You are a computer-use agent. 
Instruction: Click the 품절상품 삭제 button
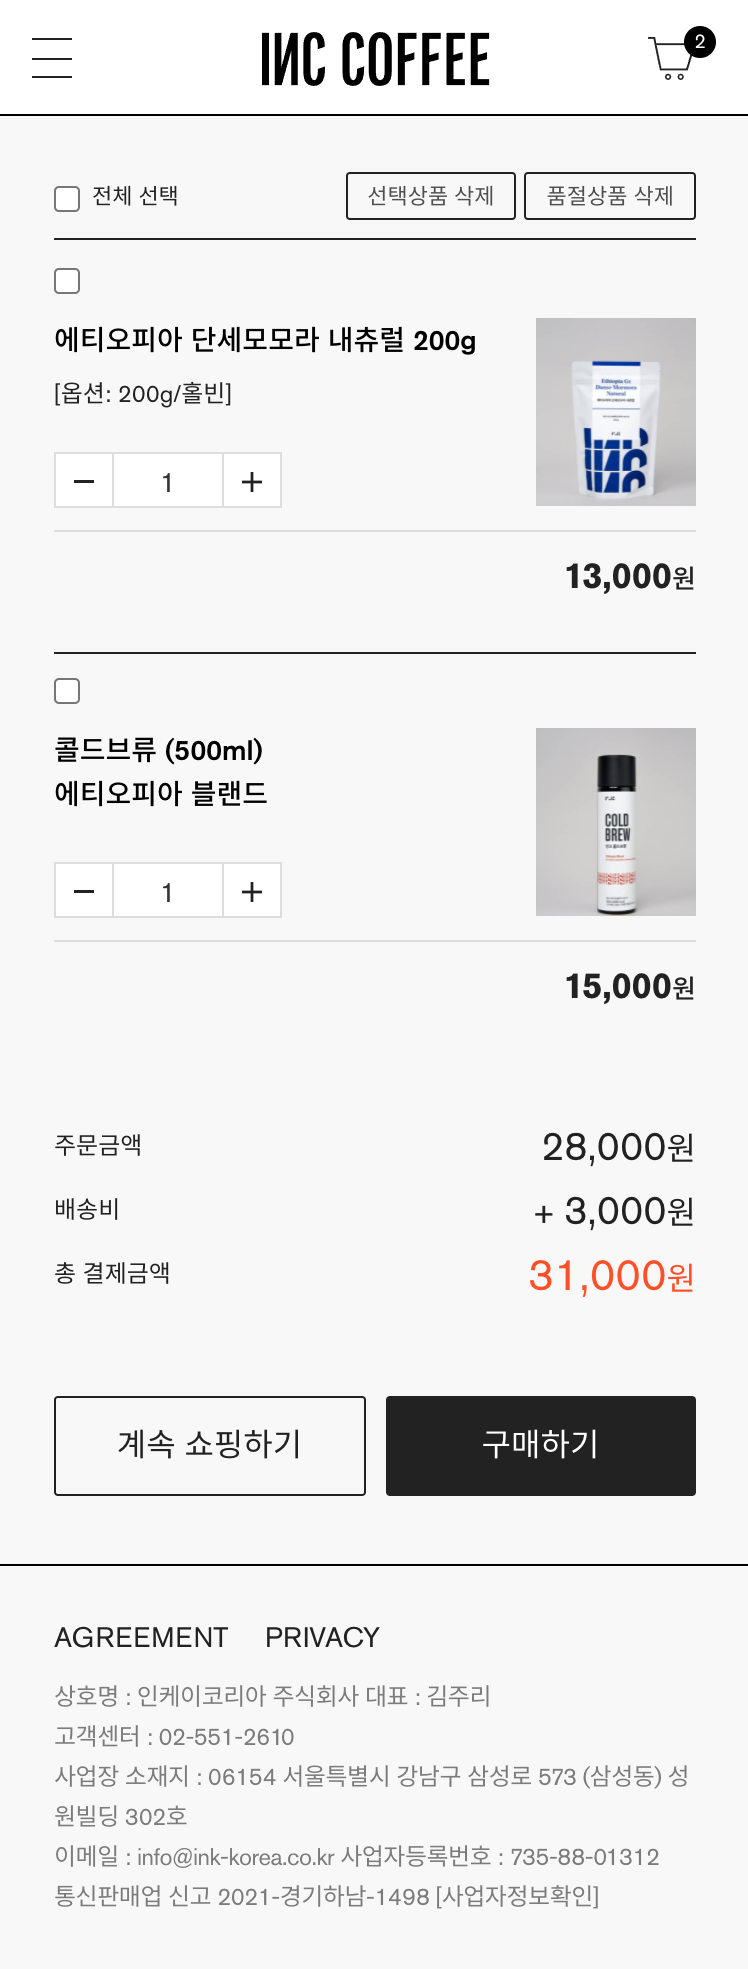tap(610, 196)
